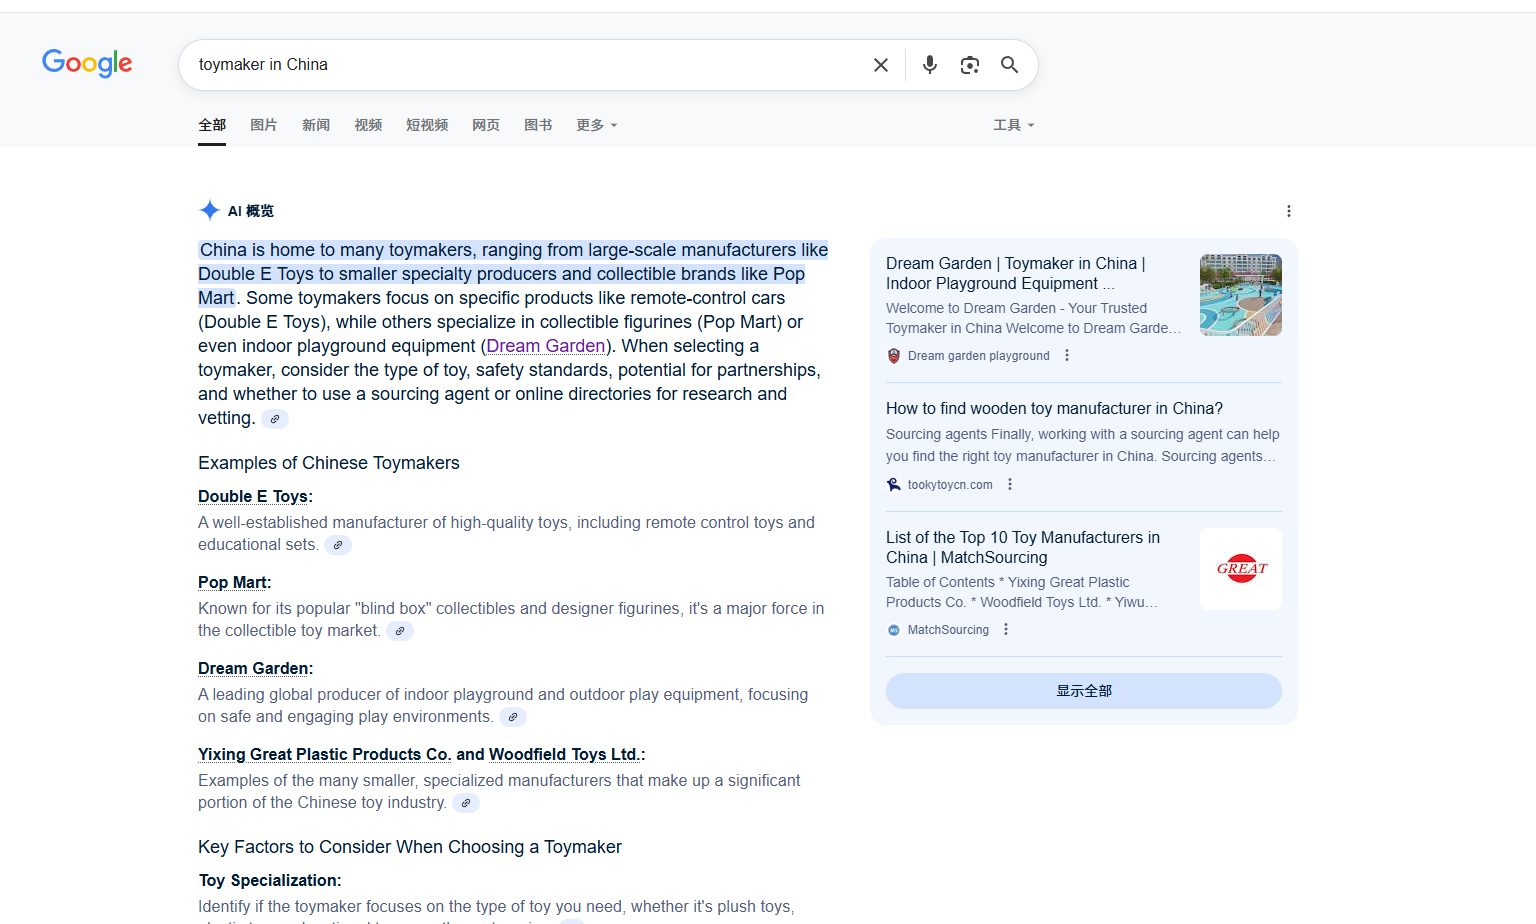Click the Dream Garden heading link
Viewport: 1536px width, 924px height.
253,668
